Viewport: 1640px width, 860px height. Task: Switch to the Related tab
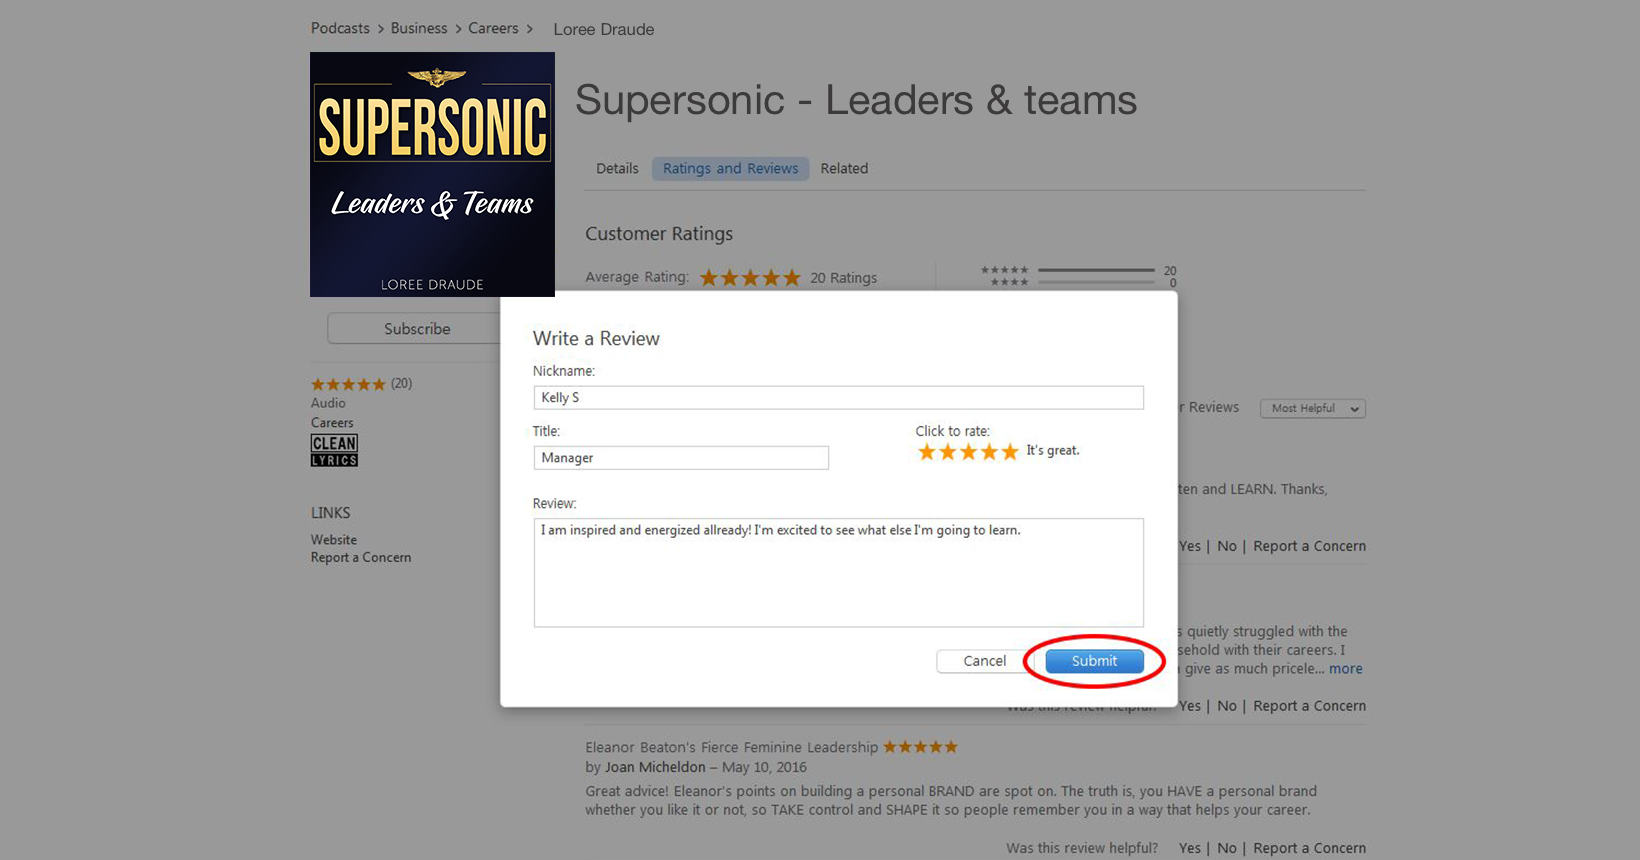(844, 168)
